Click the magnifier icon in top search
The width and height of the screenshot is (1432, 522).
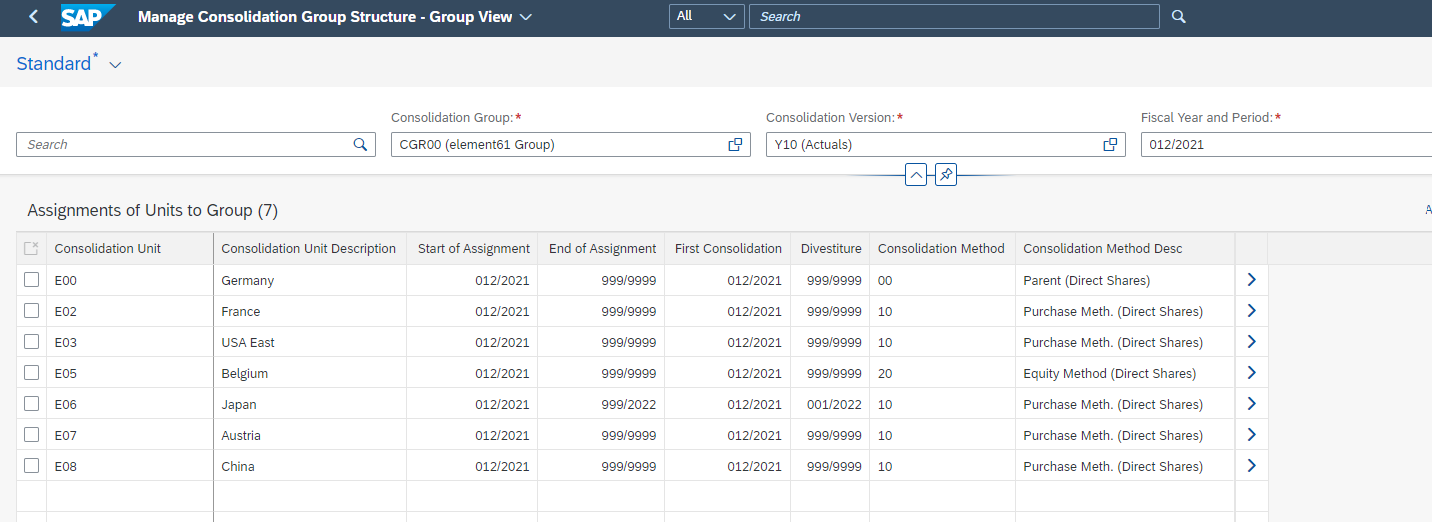[x=1179, y=17]
